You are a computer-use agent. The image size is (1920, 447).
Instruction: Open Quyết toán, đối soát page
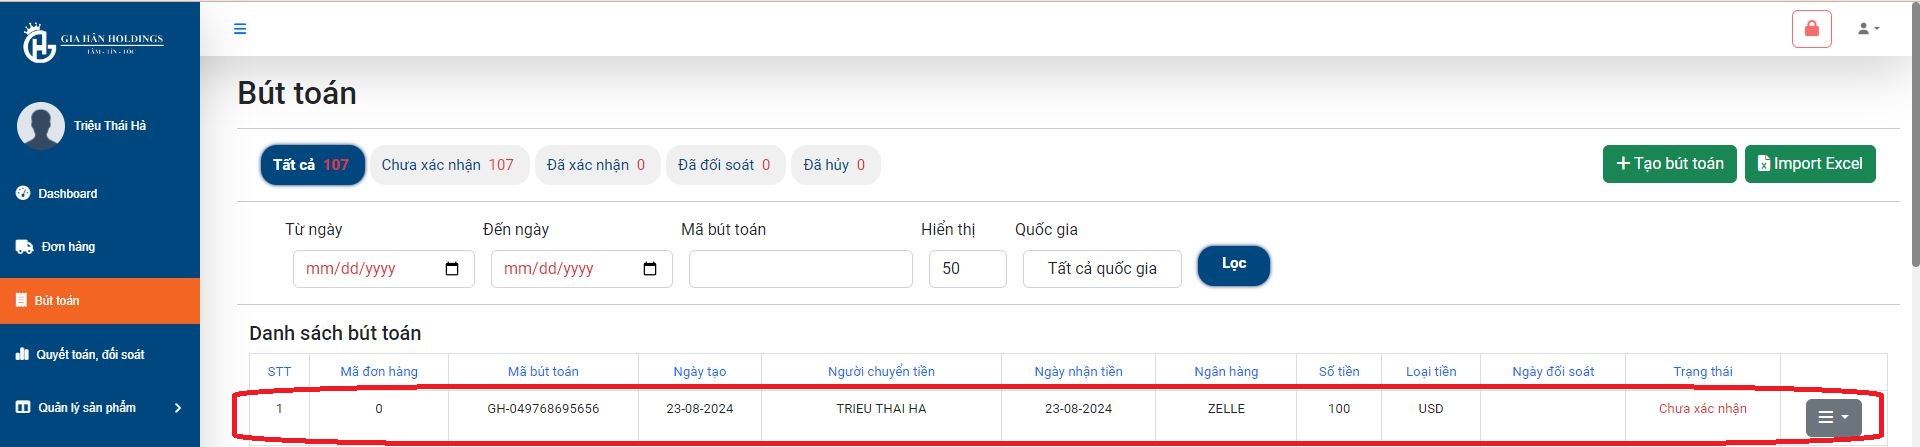(90, 354)
